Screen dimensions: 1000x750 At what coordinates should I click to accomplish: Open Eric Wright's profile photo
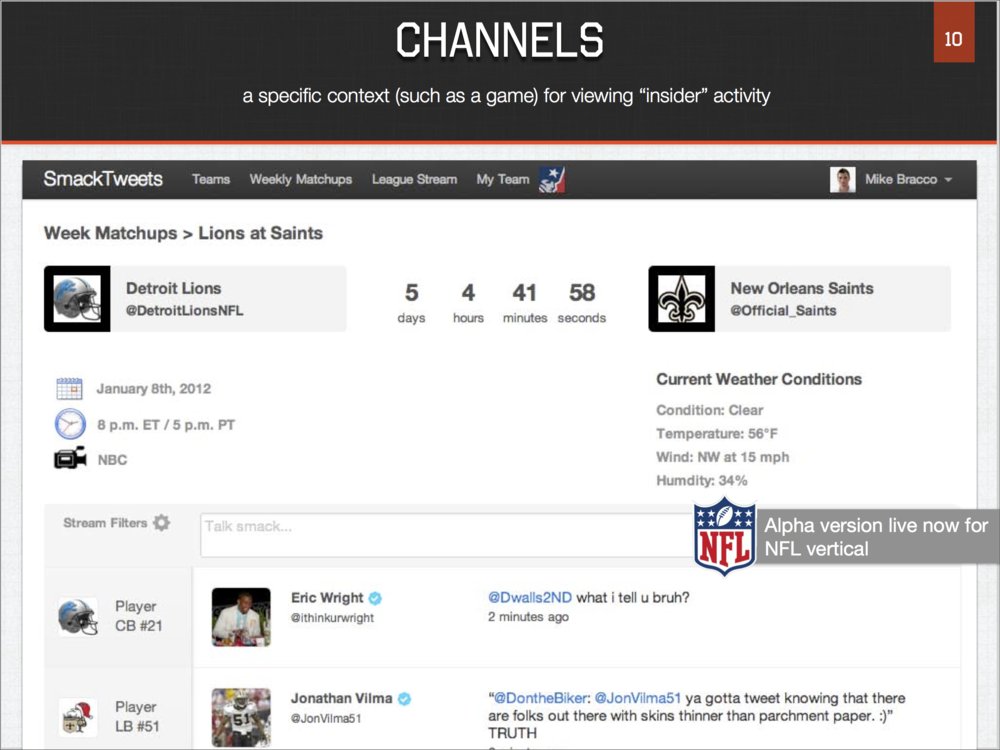[241, 617]
